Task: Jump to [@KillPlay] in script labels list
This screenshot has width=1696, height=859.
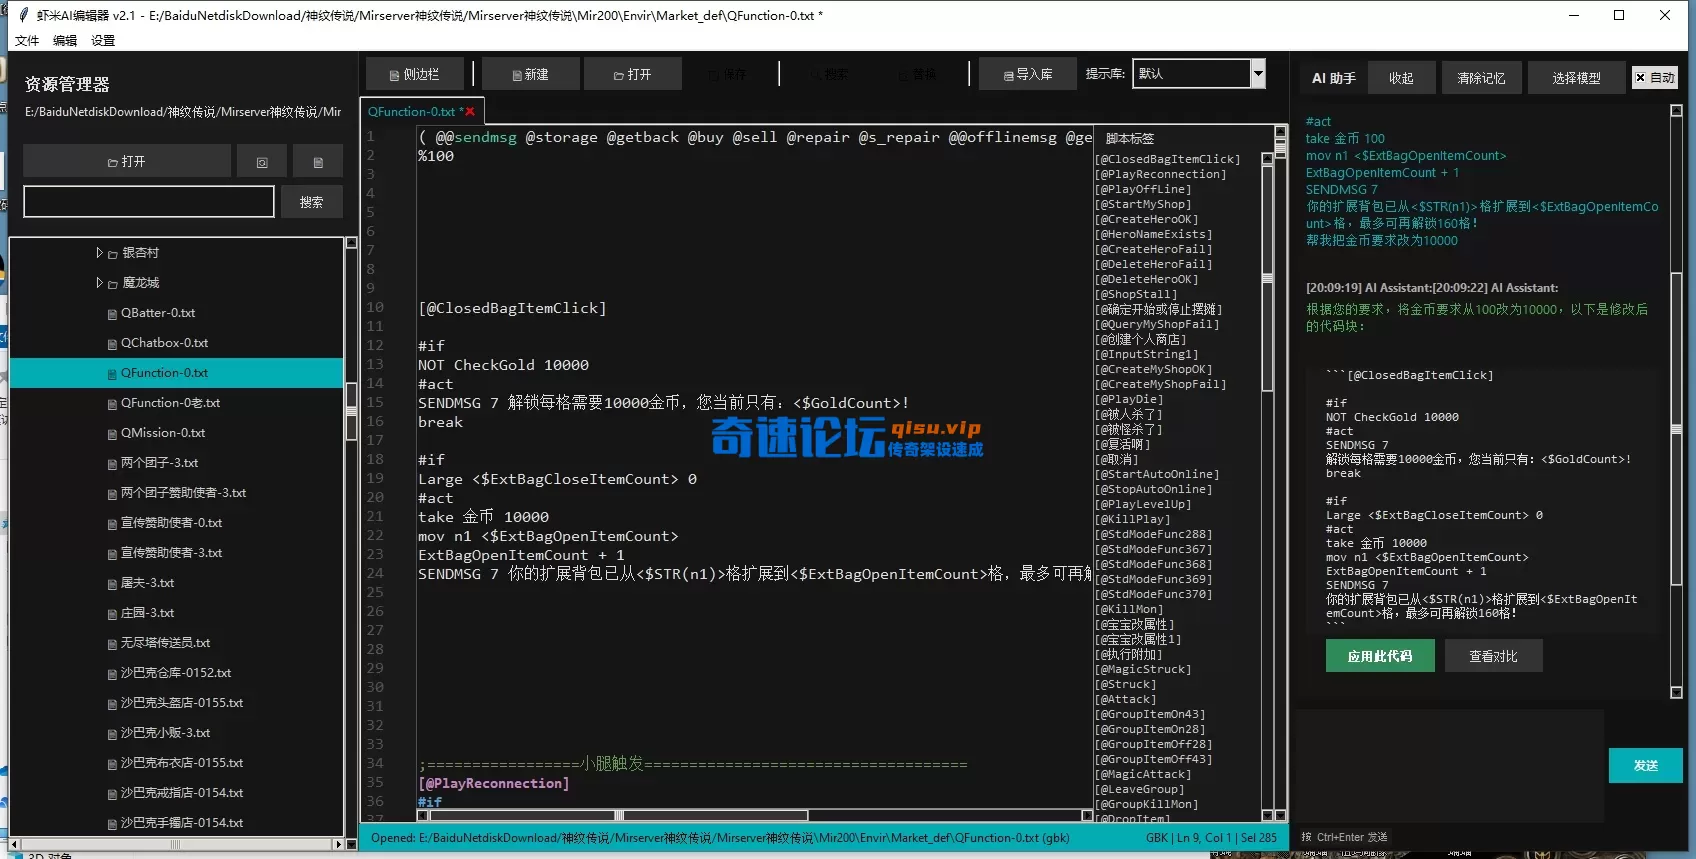Action: pos(1132,519)
